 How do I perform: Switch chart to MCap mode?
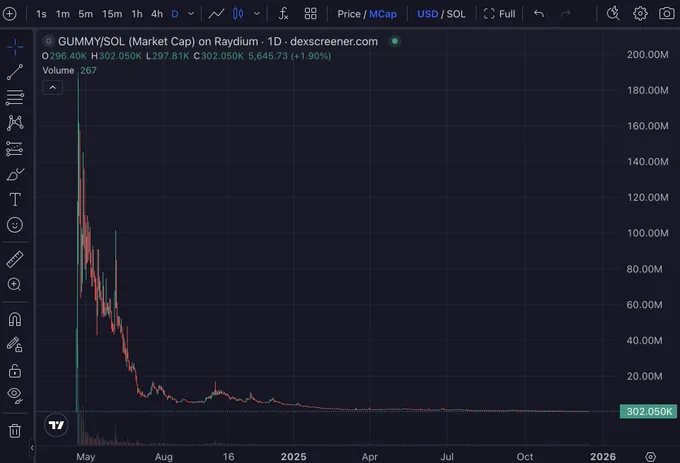click(x=382, y=14)
